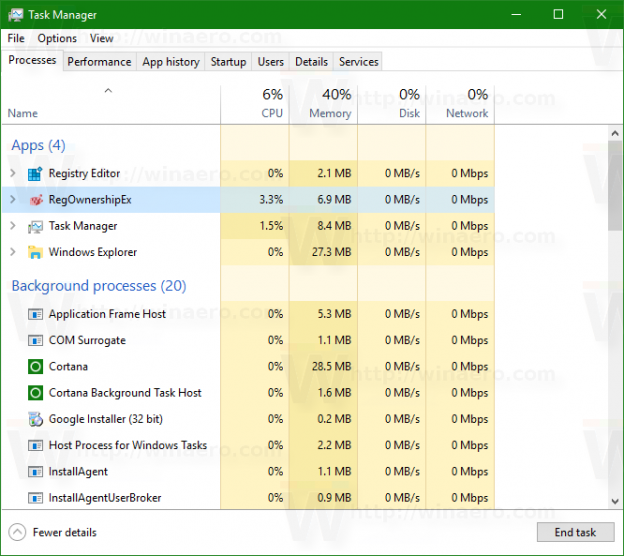The width and height of the screenshot is (624, 556).
Task: Switch to the Details tab
Action: pyautogui.click(x=311, y=62)
